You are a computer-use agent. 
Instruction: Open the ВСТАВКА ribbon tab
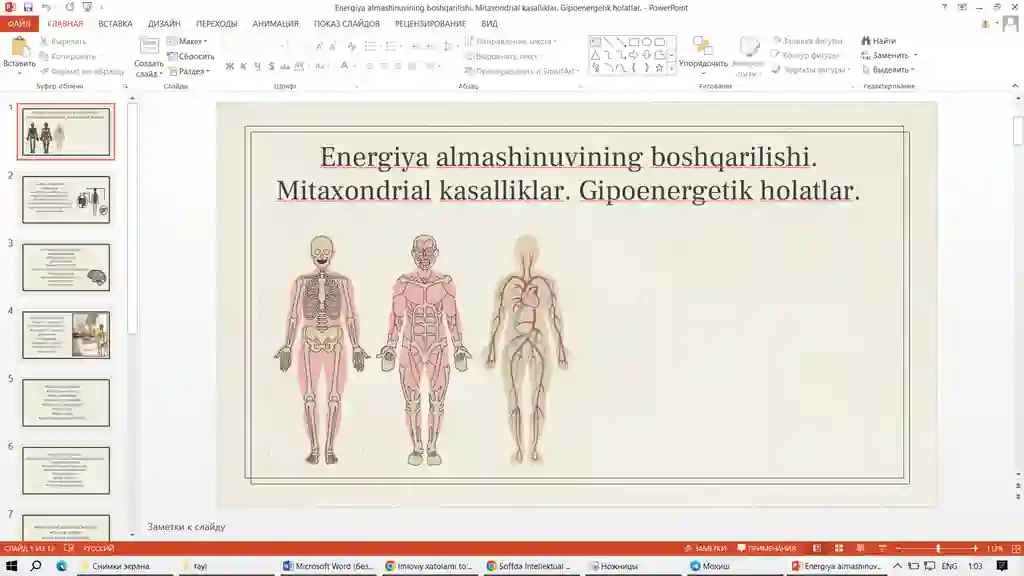pos(115,23)
